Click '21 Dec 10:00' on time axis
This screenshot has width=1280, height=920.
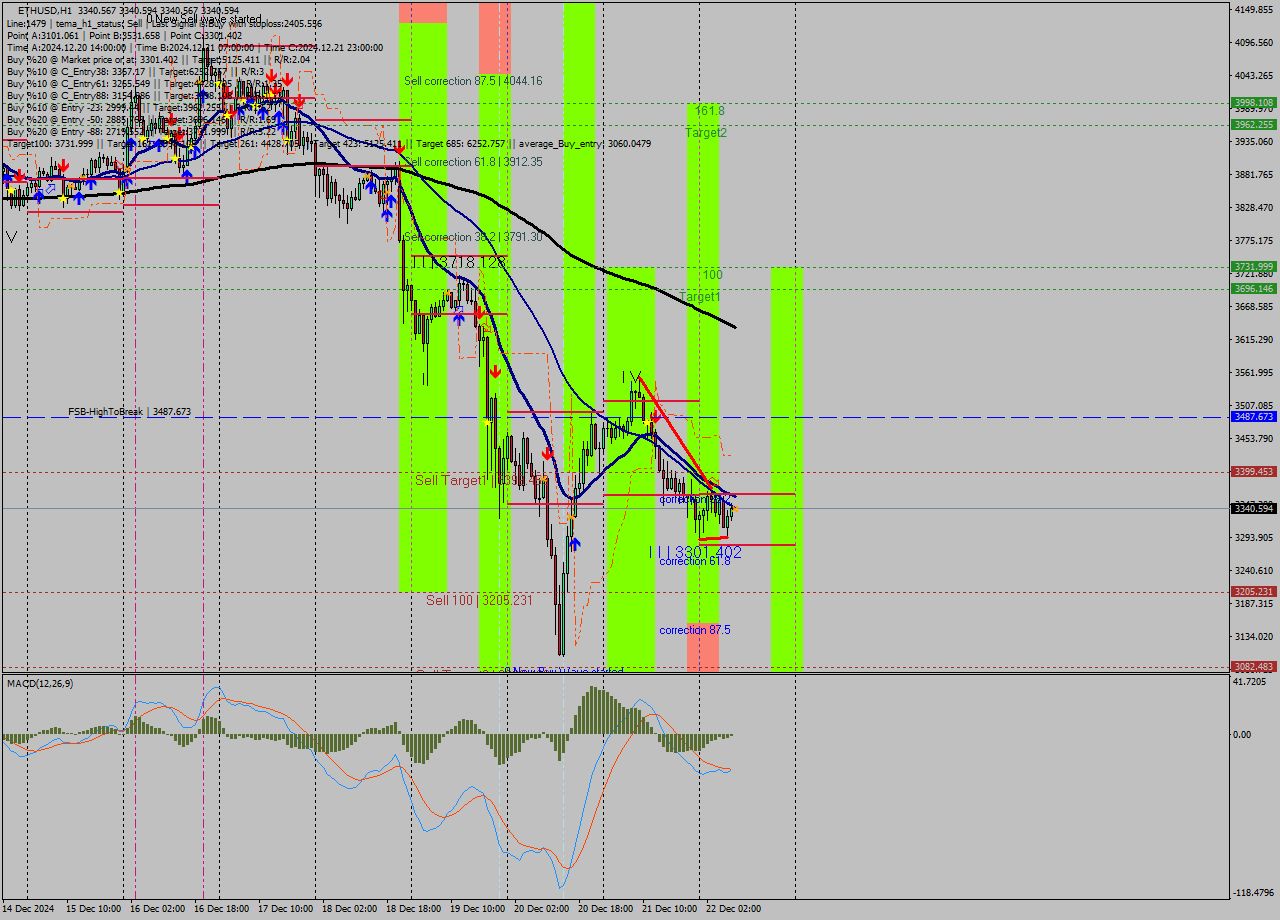tap(670, 909)
